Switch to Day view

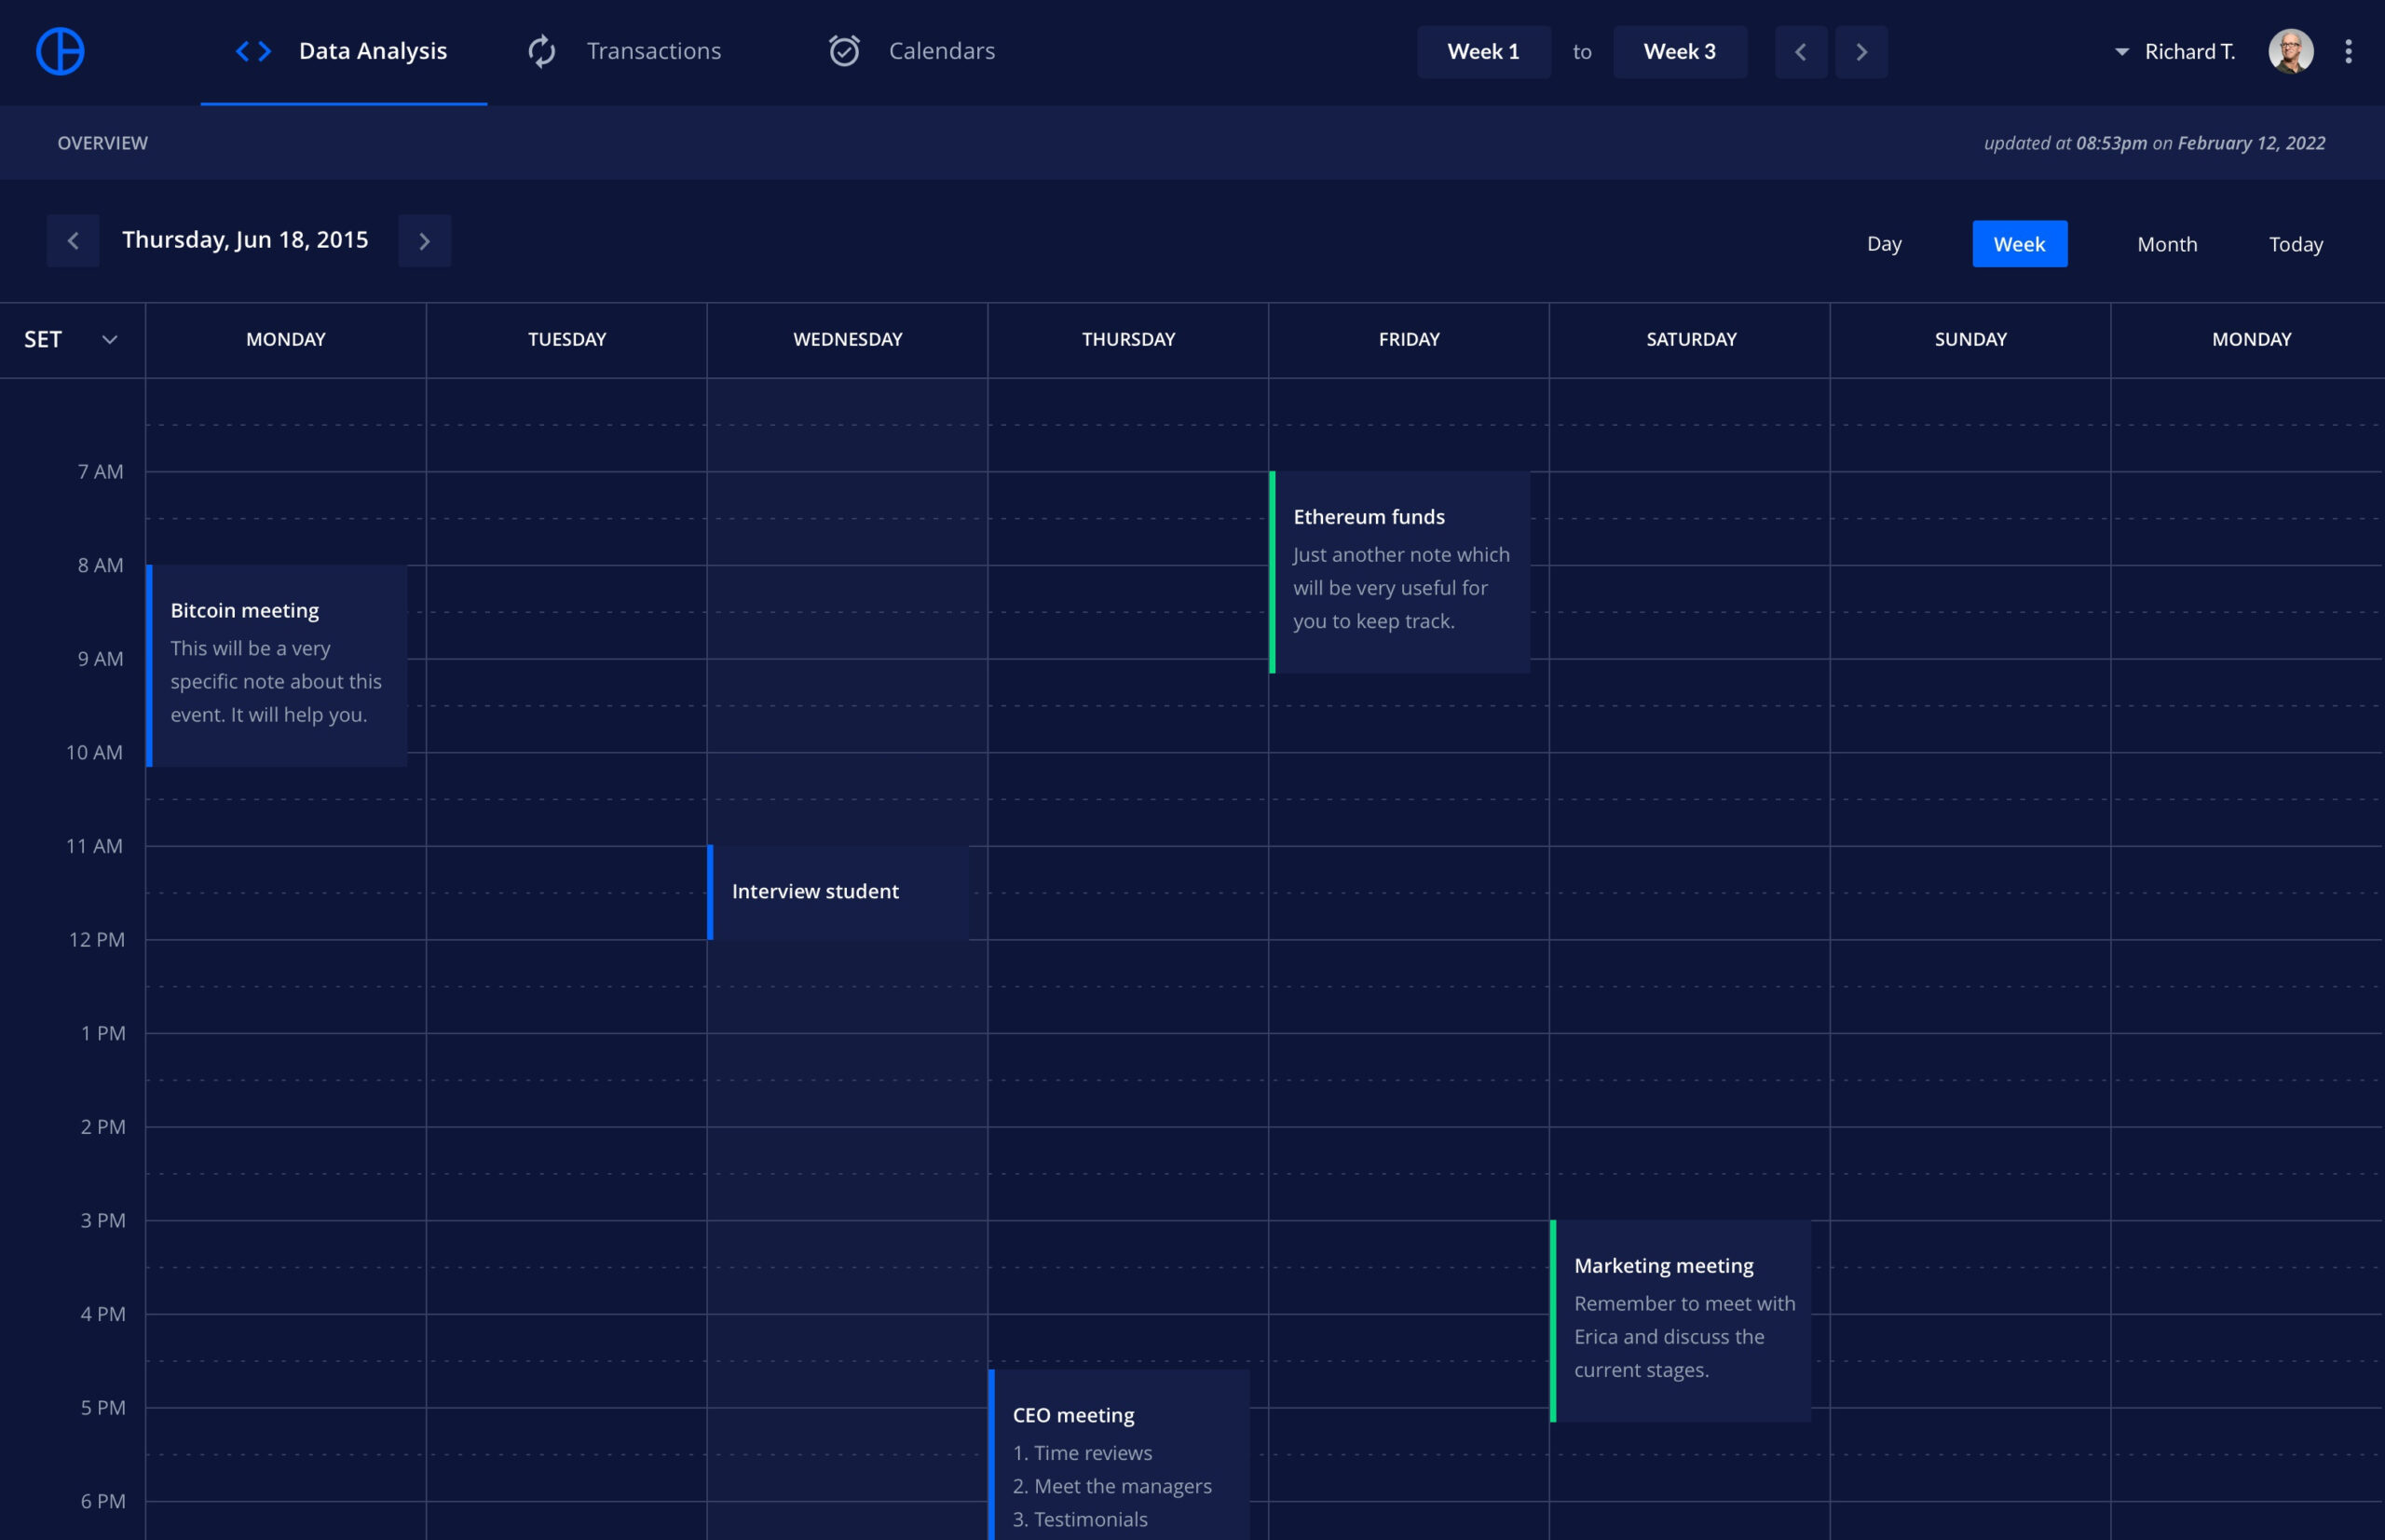(1884, 244)
